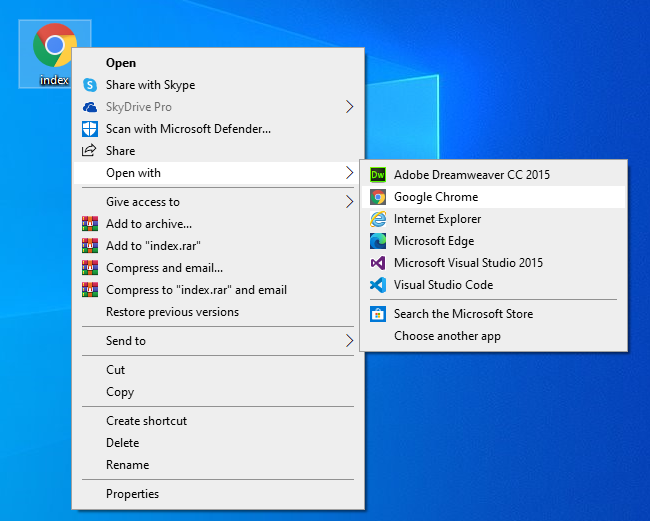Select Share with Skype

tap(218, 85)
